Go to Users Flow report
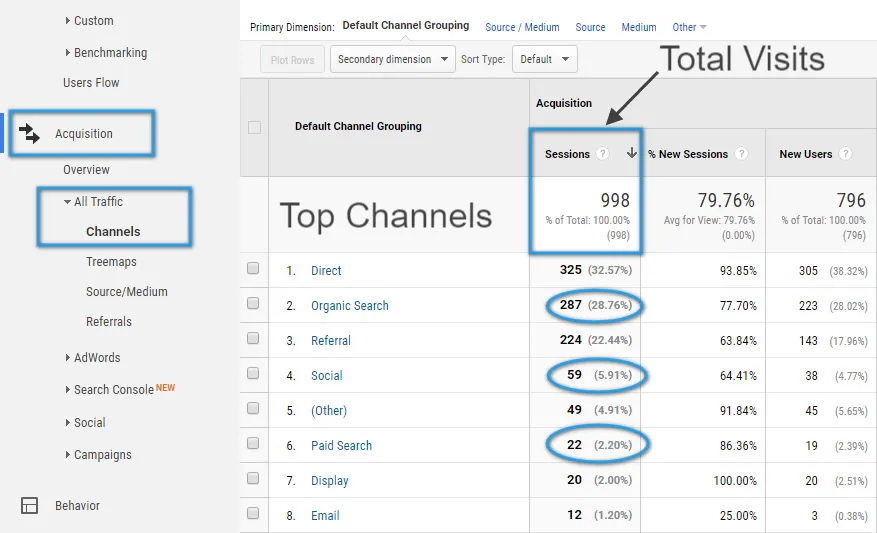 pyautogui.click(x=91, y=83)
